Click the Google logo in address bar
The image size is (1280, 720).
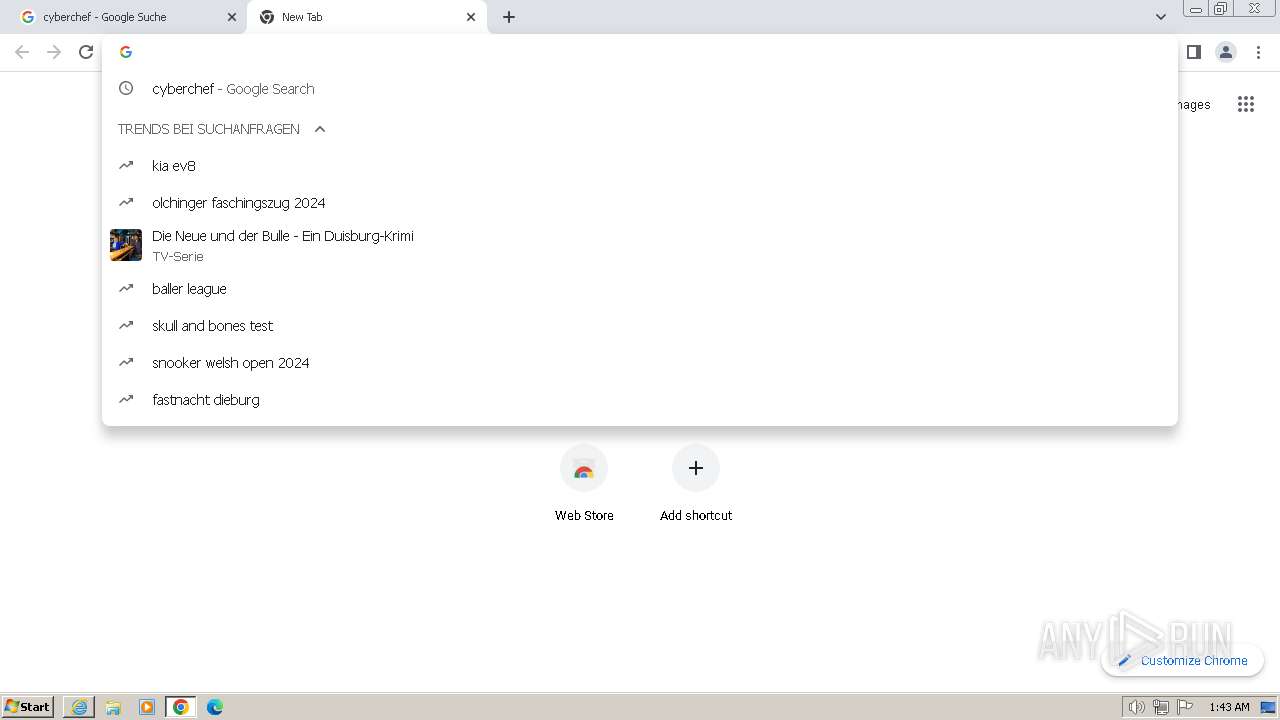click(x=126, y=52)
